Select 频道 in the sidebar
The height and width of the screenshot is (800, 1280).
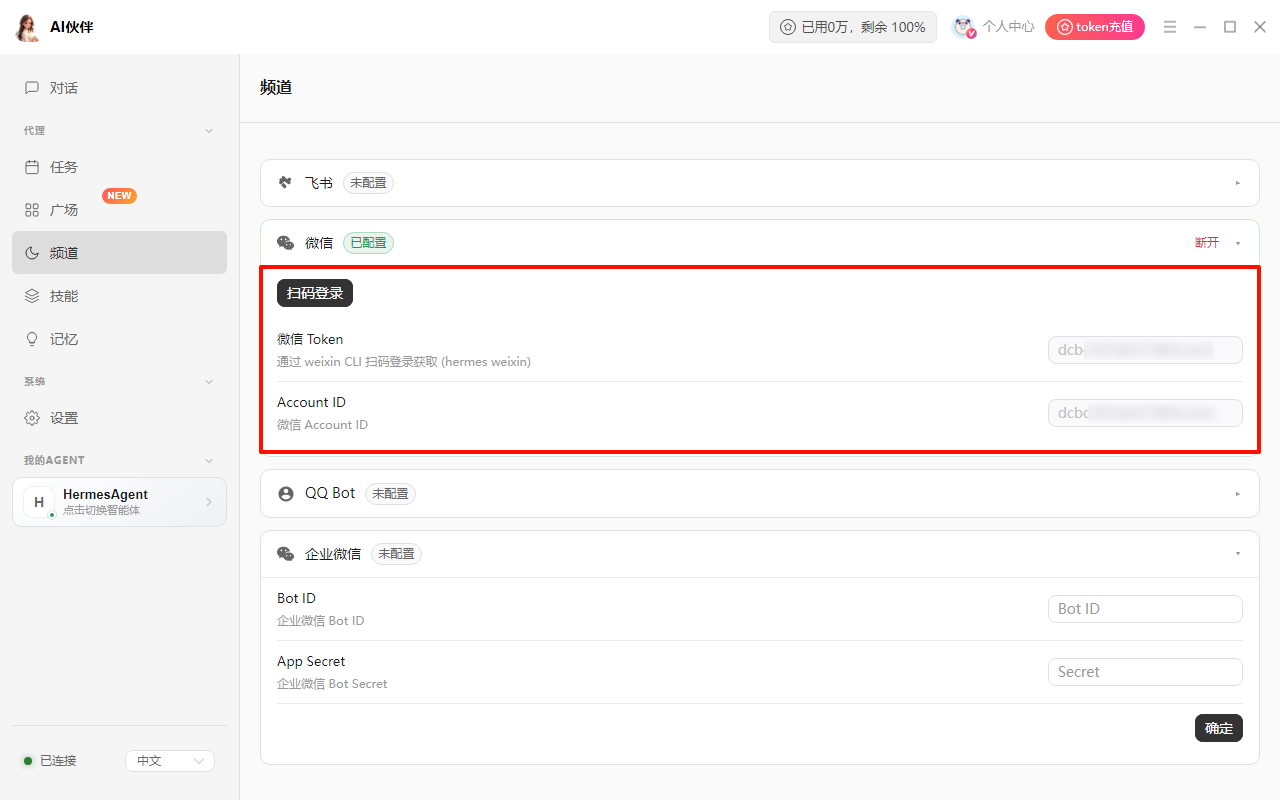tap(119, 253)
